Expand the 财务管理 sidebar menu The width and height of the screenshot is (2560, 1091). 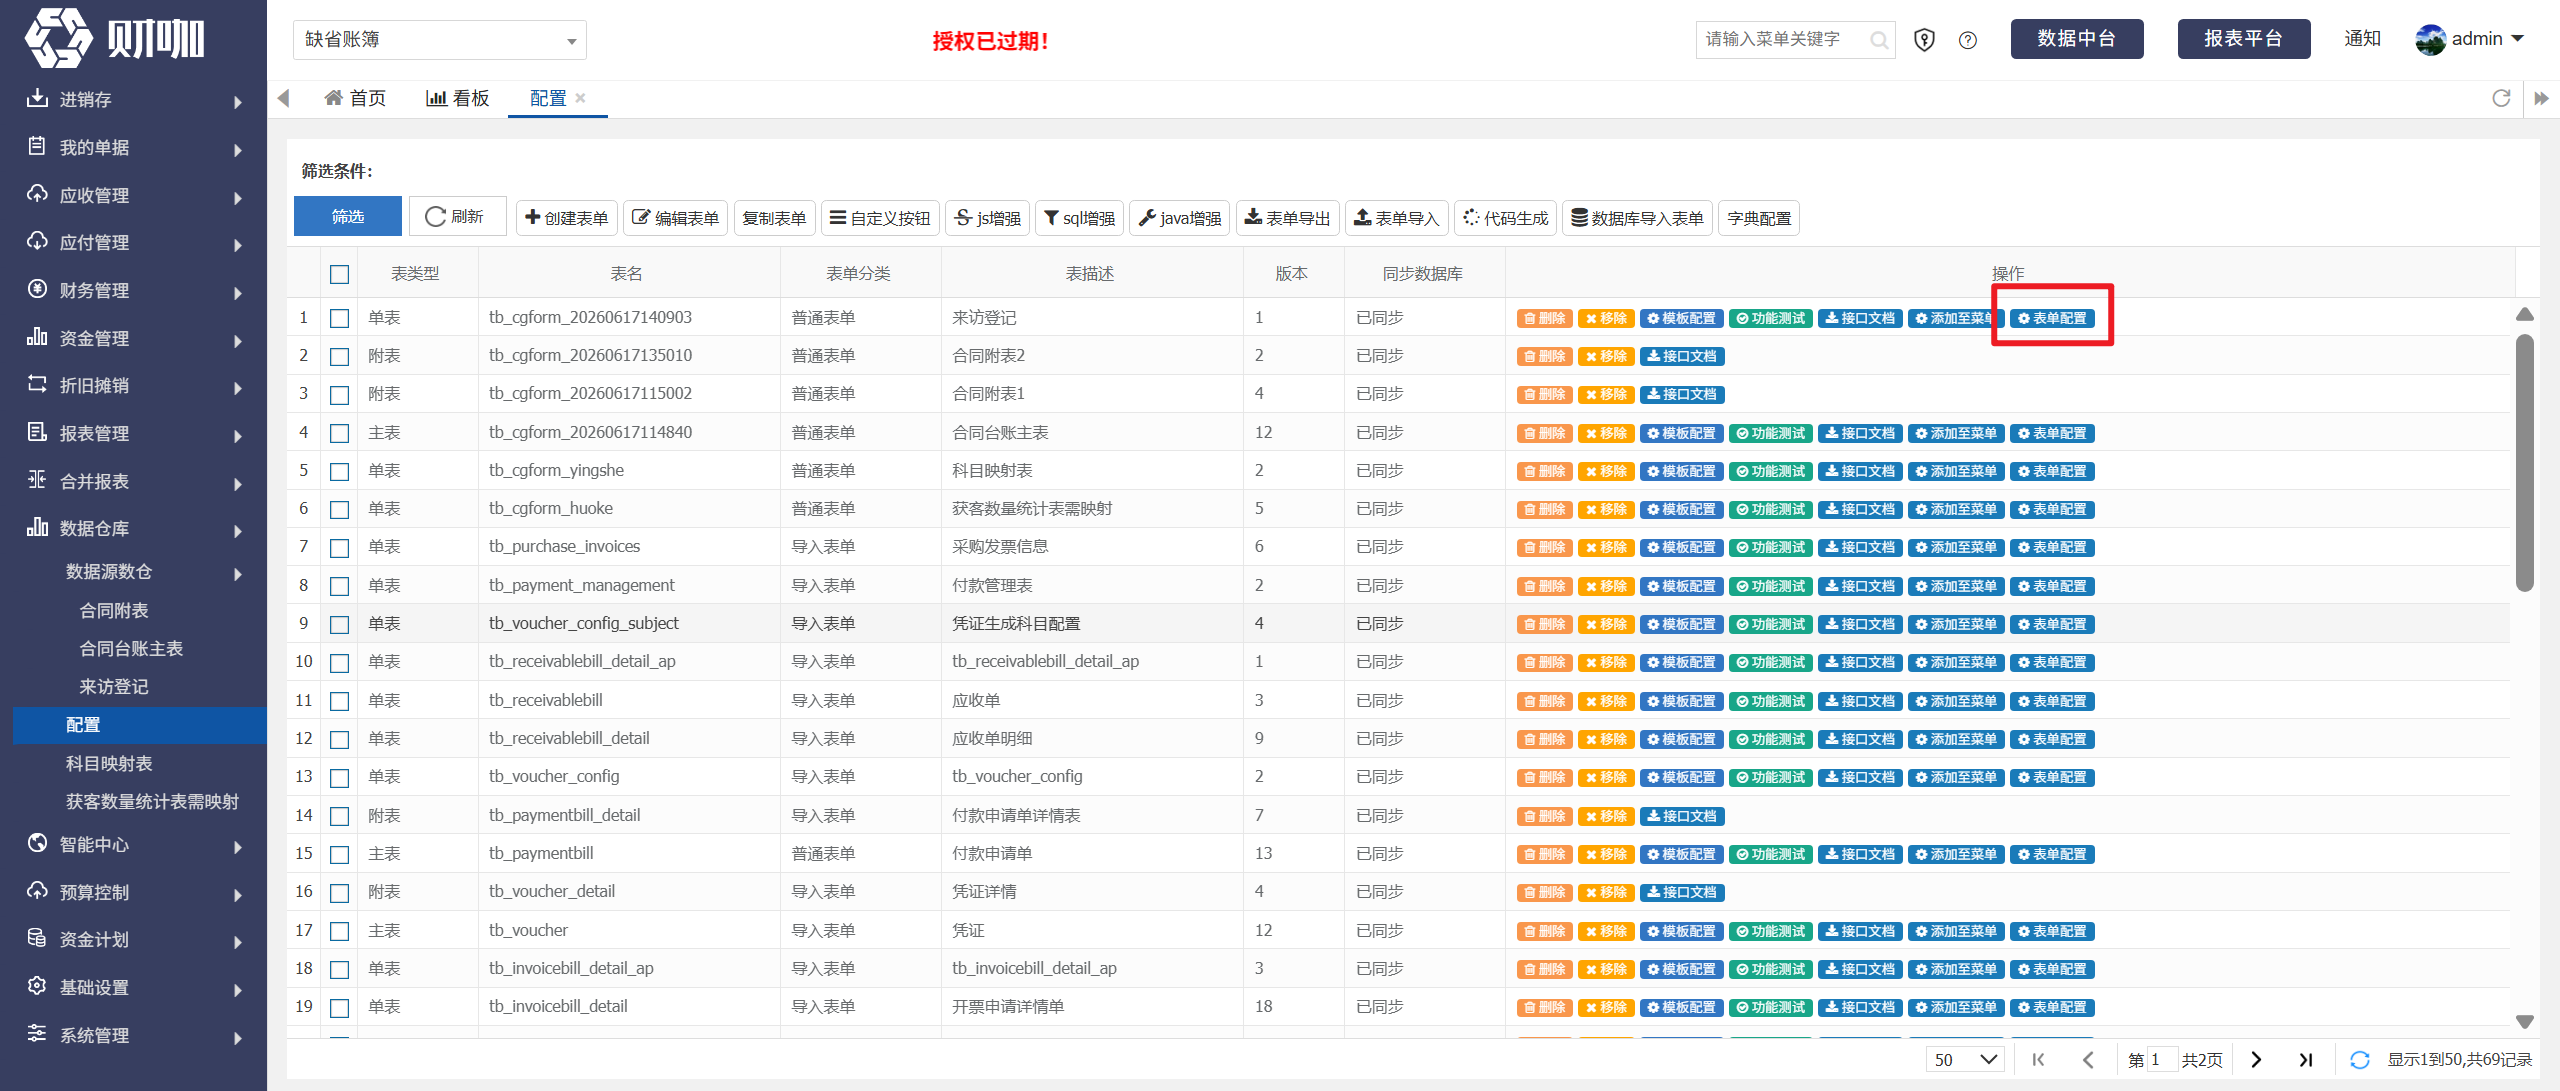[x=134, y=291]
